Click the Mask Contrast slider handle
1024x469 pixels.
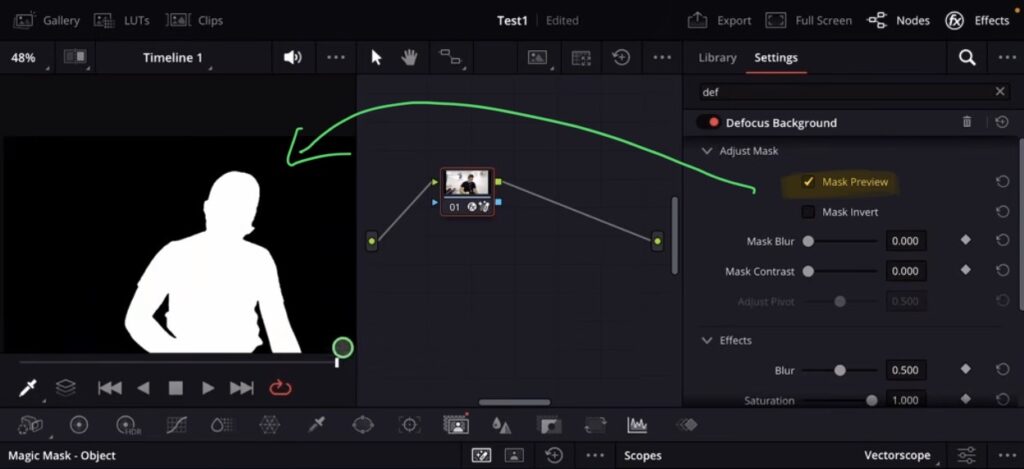808,271
